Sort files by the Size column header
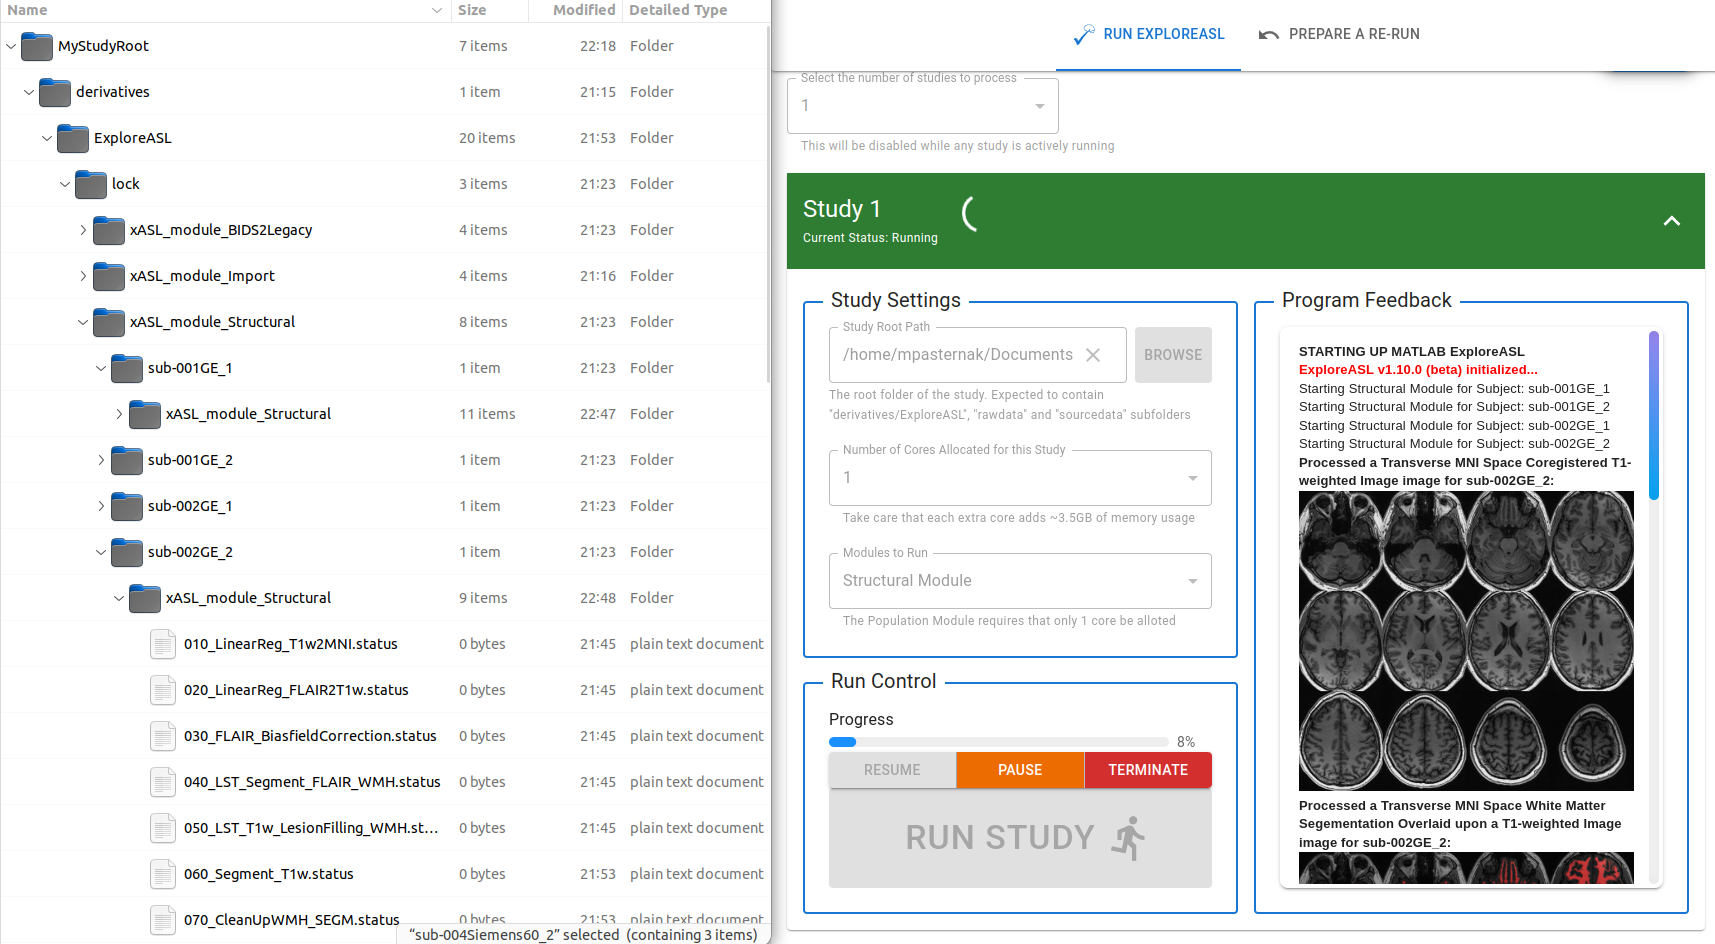Viewport: 1715px width, 944px height. (489, 10)
